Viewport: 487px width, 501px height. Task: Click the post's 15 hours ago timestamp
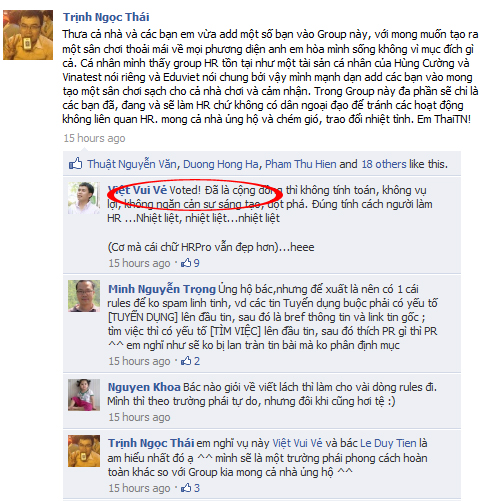click(94, 138)
